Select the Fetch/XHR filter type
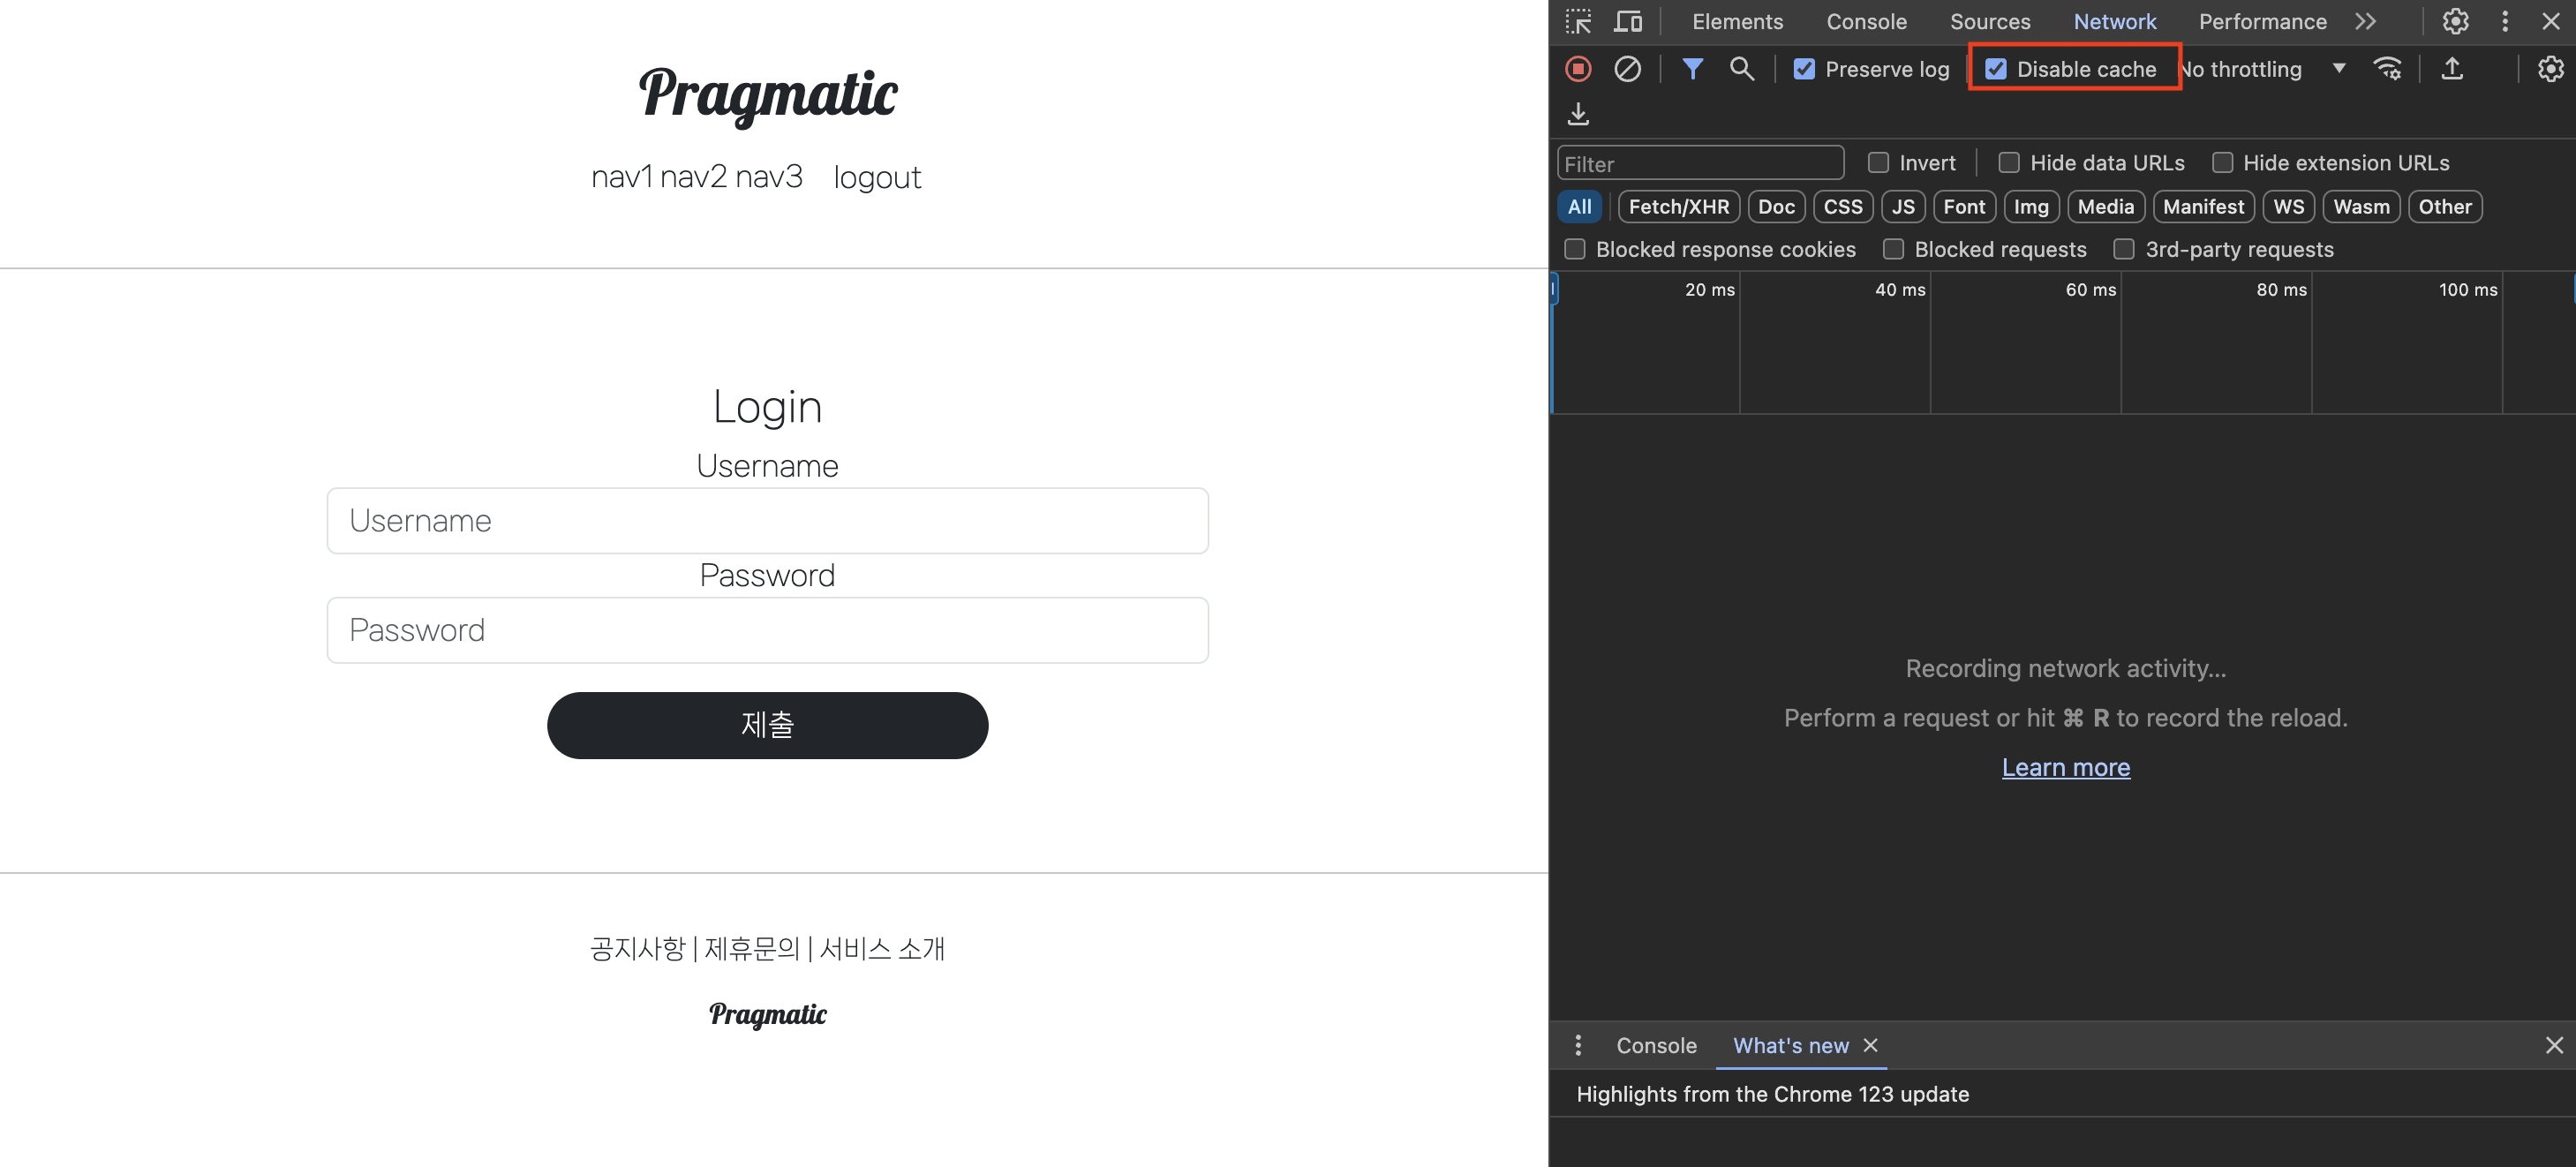This screenshot has height=1167, width=2576. coord(1677,207)
